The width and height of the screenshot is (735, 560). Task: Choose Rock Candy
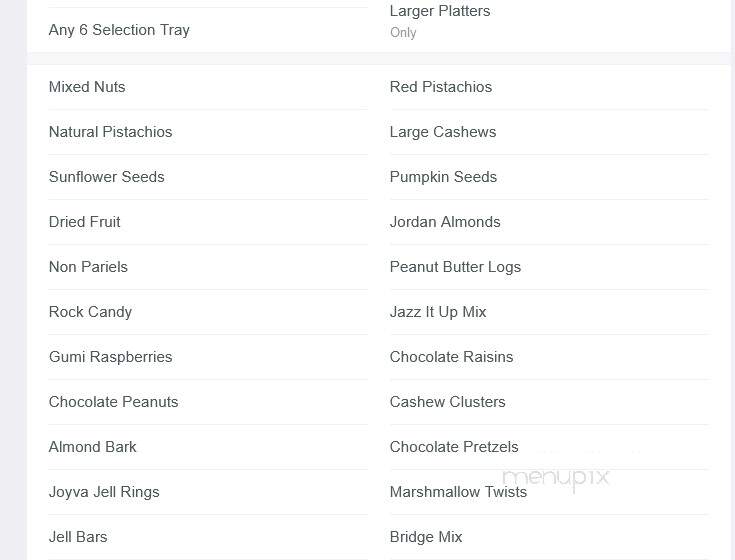[90, 312]
